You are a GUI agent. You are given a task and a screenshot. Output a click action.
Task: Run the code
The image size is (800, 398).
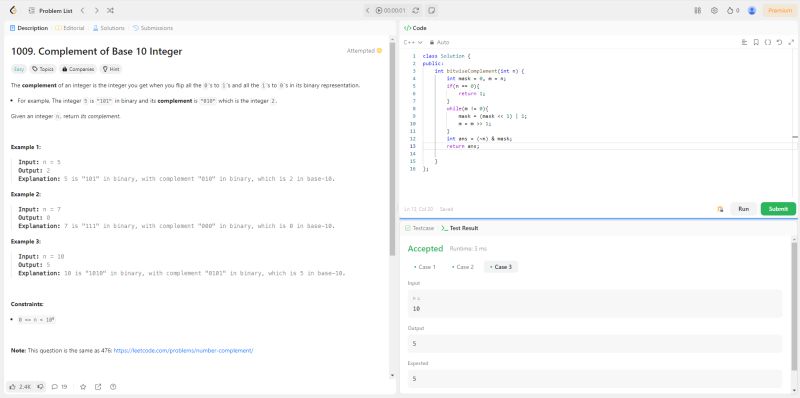pyautogui.click(x=743, y=209)
